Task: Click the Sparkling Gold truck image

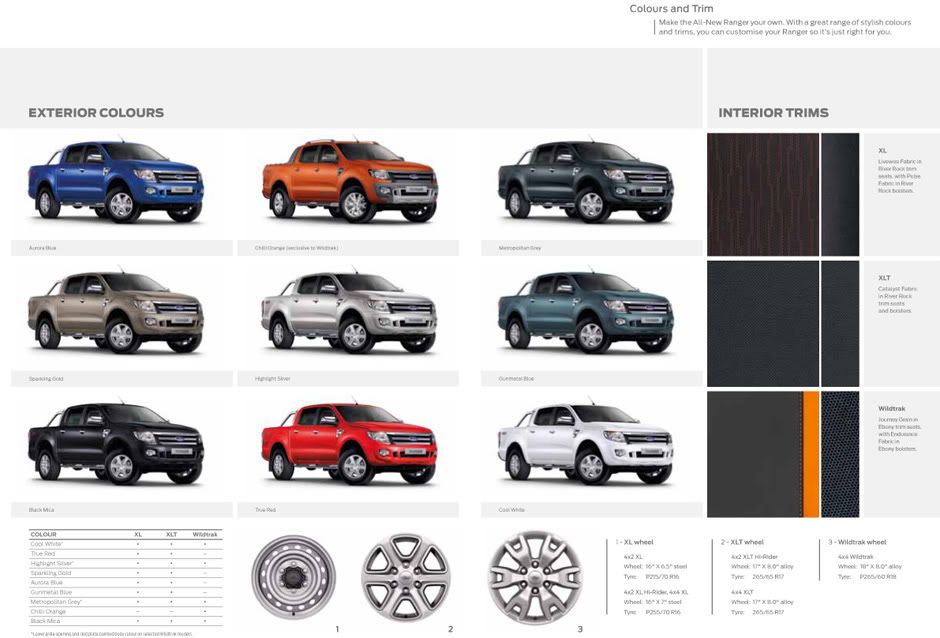Action: tap(116, 312)
